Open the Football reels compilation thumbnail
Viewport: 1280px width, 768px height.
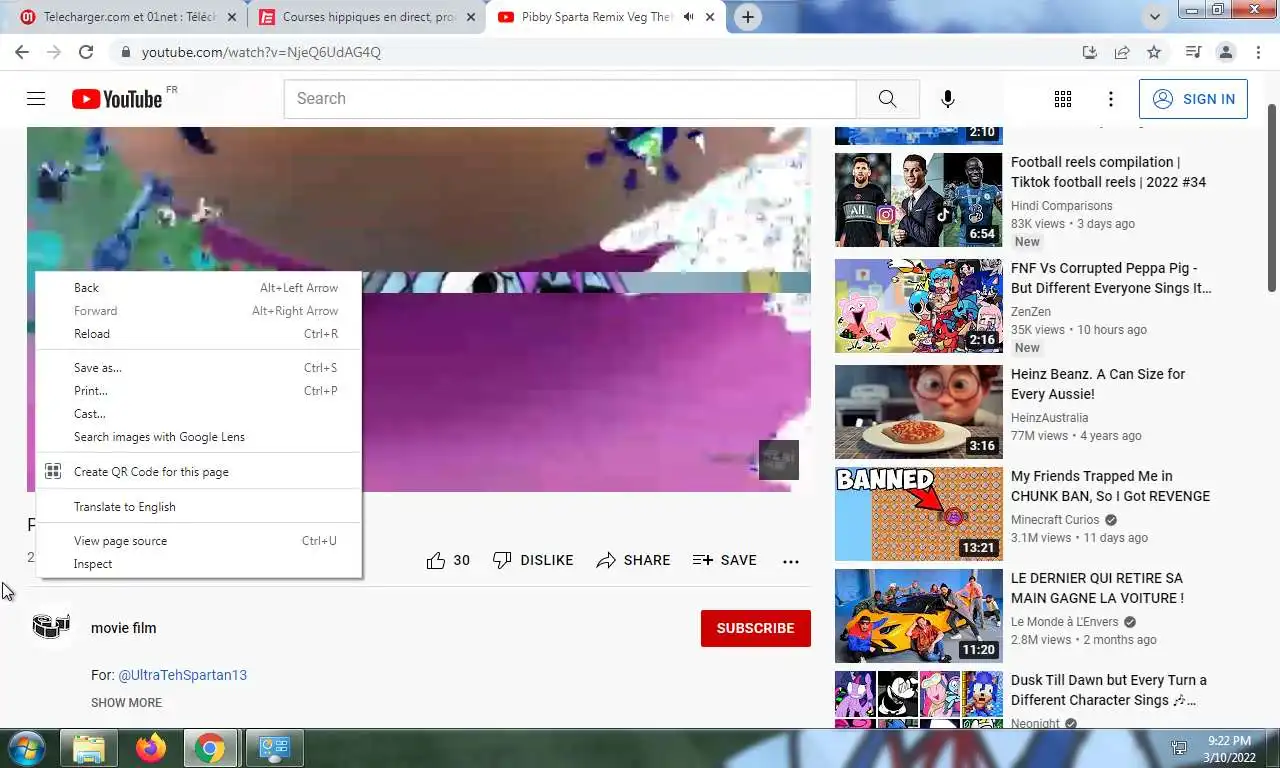coord(918,200)
